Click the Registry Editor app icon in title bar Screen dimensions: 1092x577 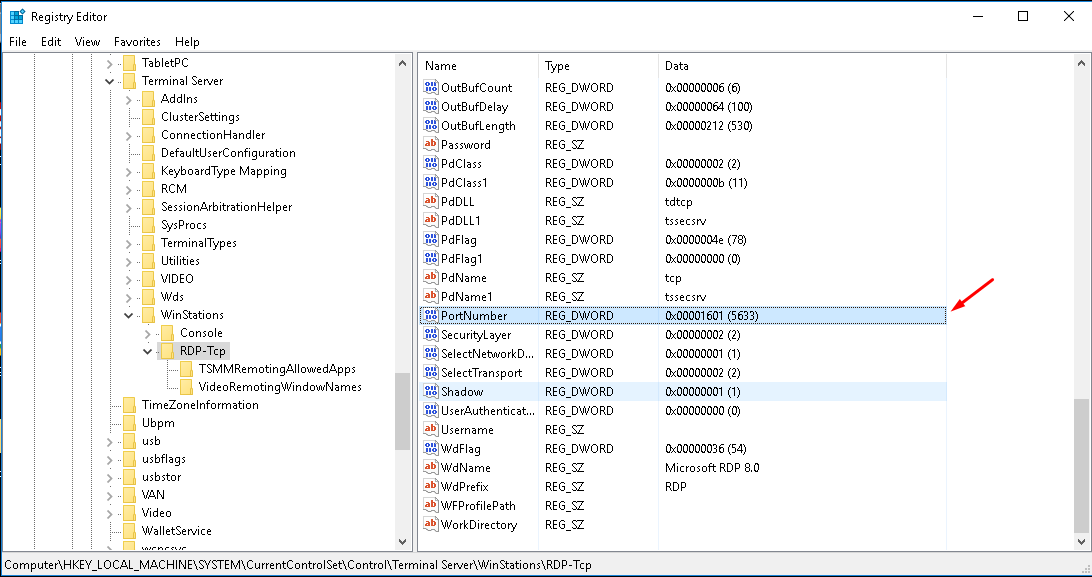tap(16, 16)
